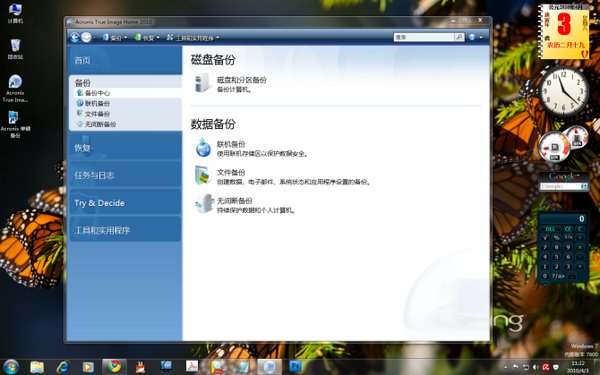Open the QQ penguin taskbar icon
The width and height of the screenshot is (600, 375).
(x=140, y=367)
